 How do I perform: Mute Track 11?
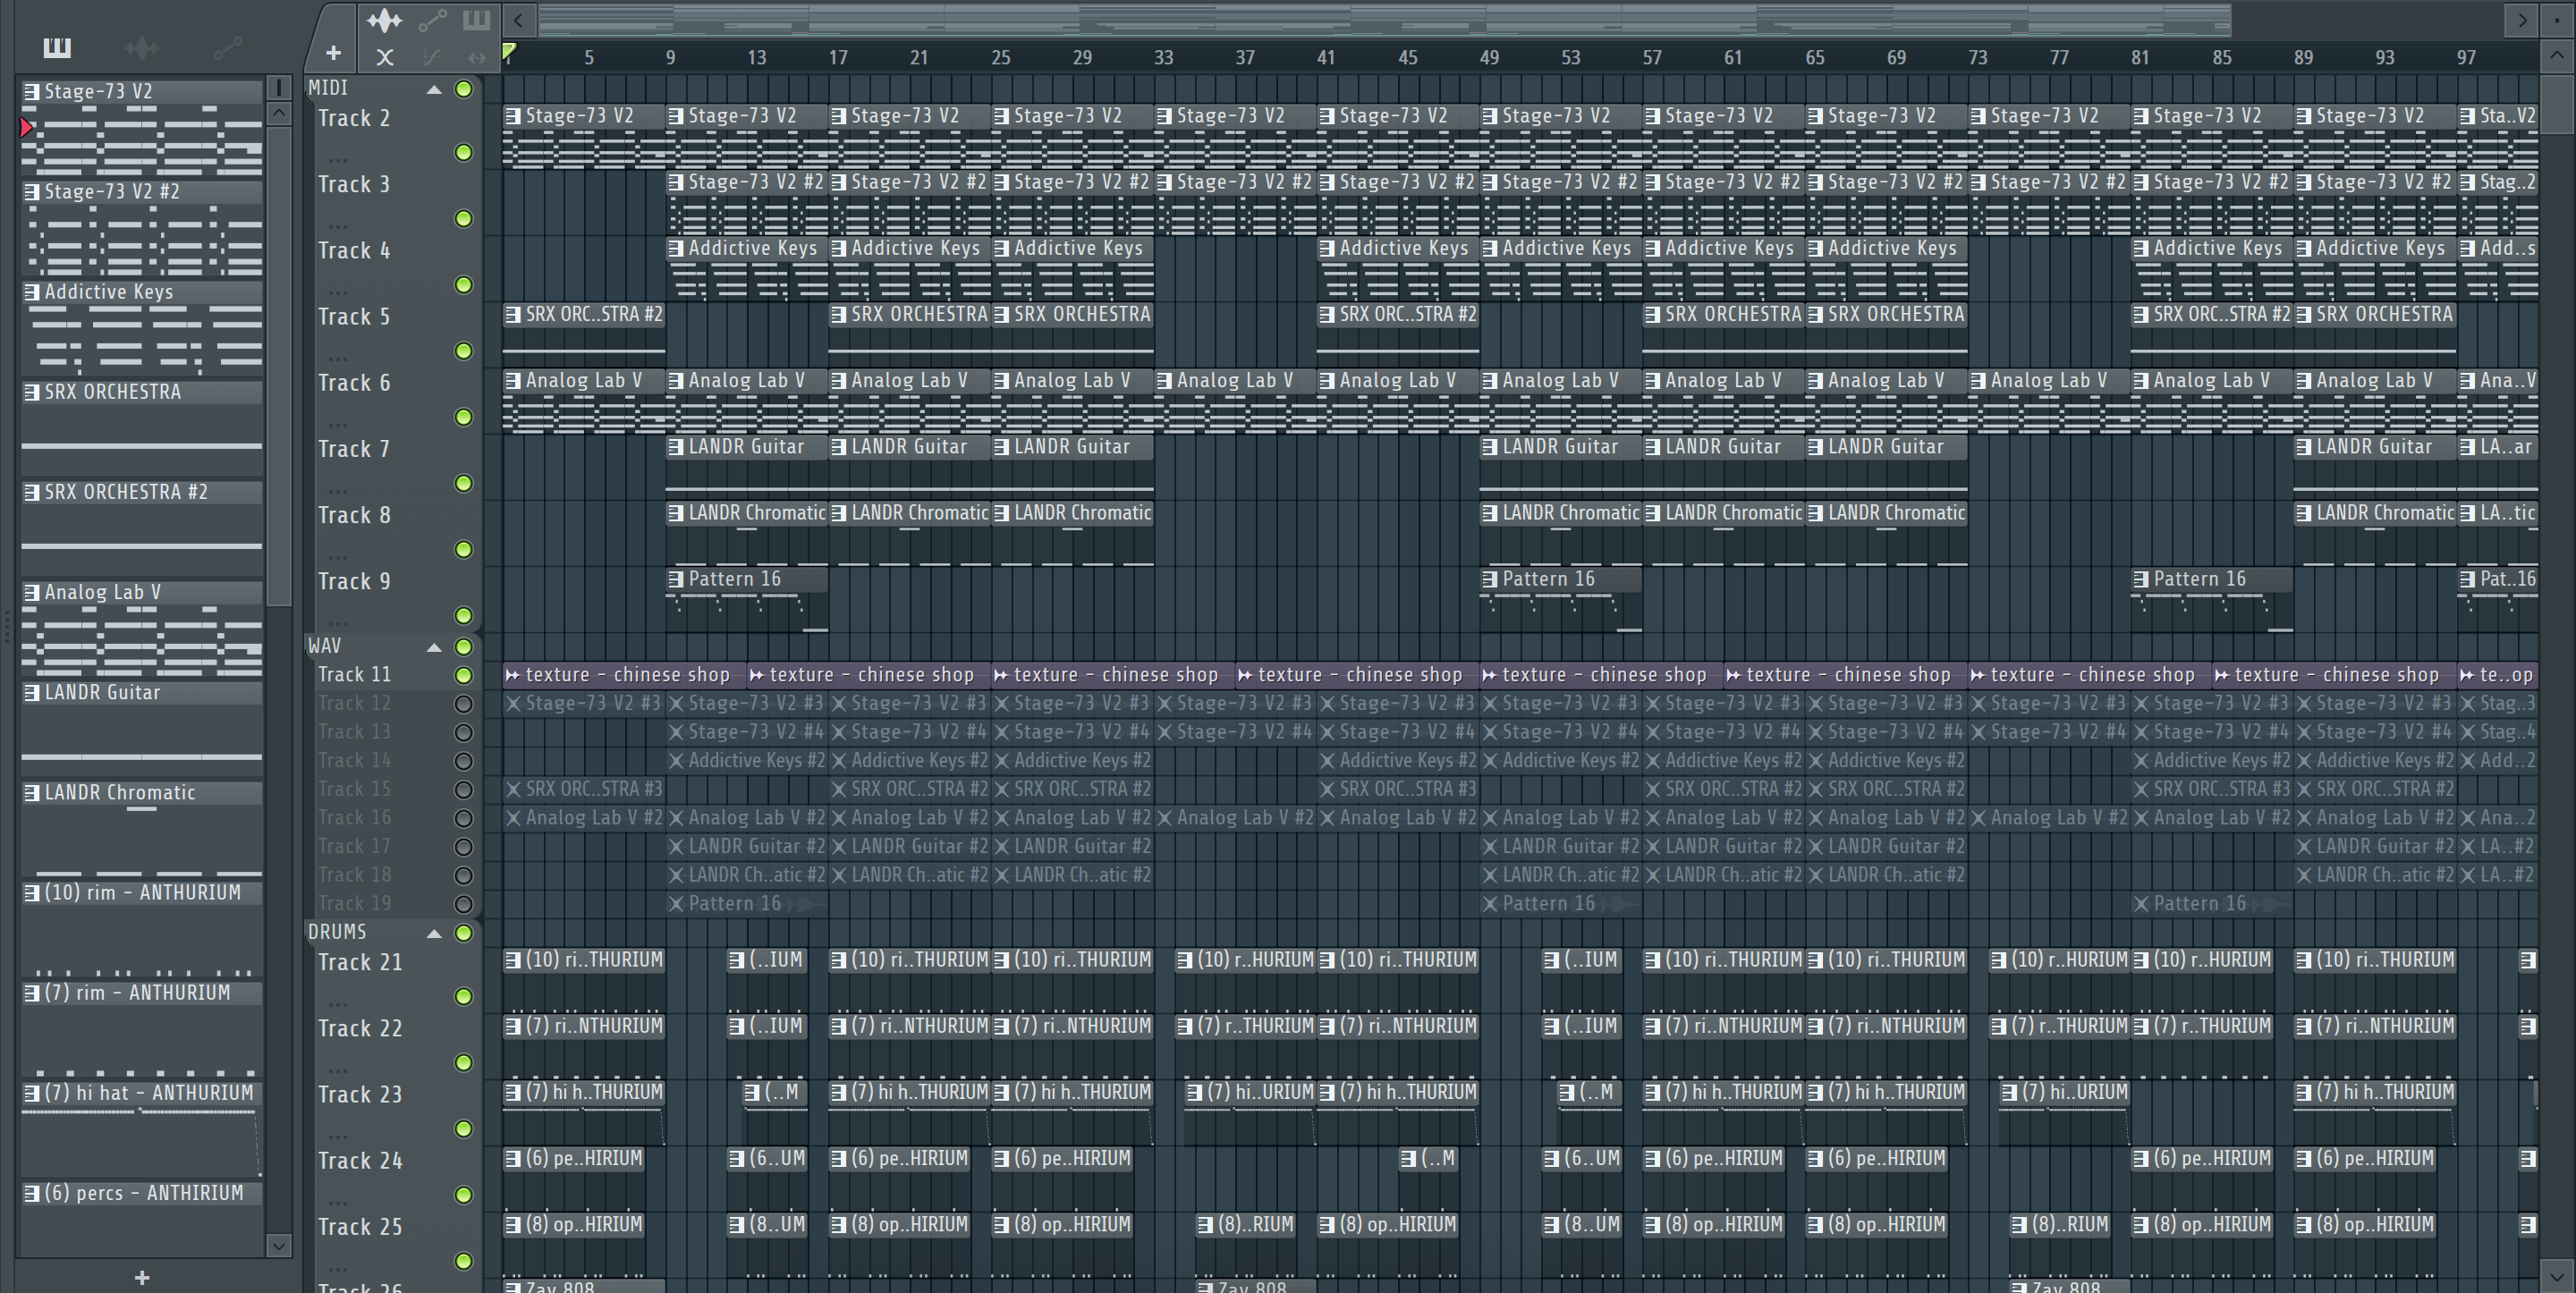[463, 675]
